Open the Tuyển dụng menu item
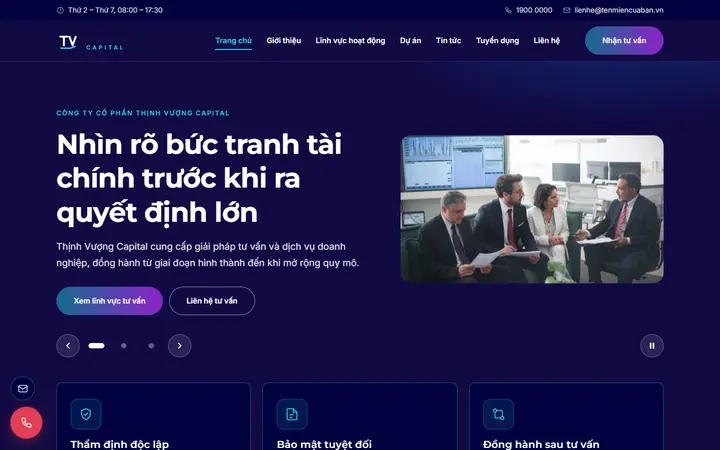Screen dimensions: 720x450 pyautogui.click(x=497, y=40)
